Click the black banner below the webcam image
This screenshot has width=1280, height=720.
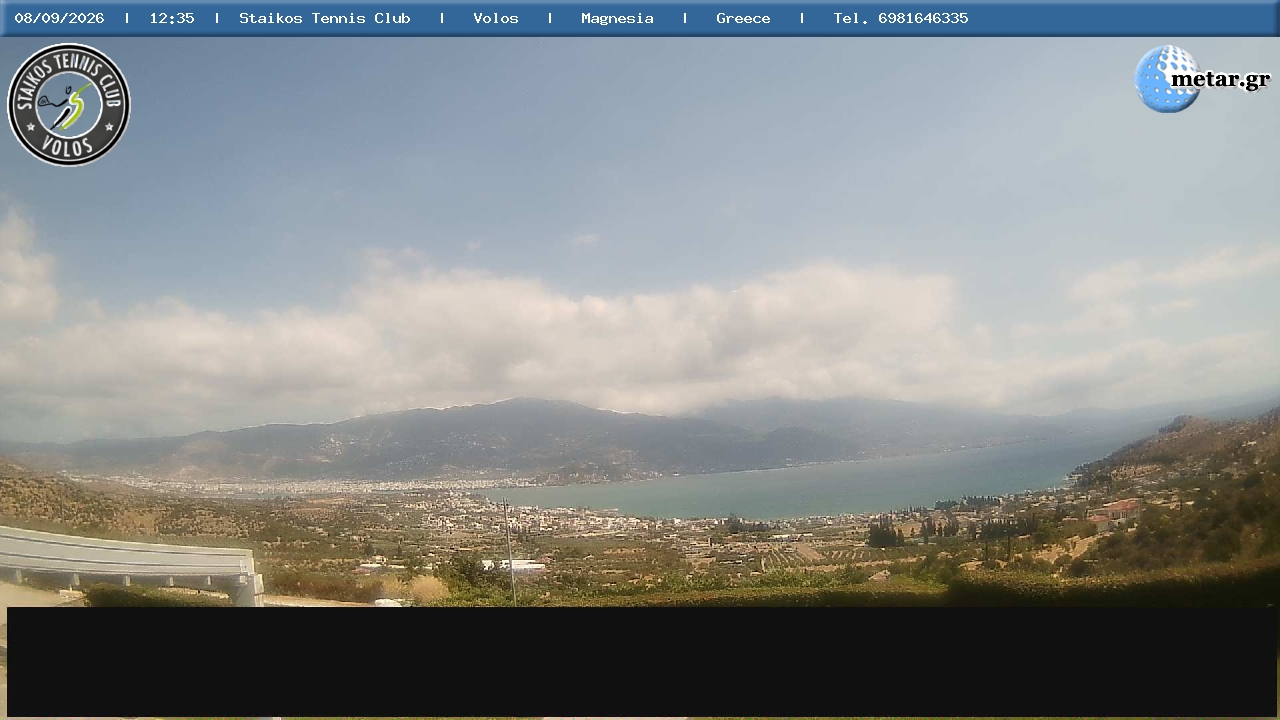click(x=642, y=661)
